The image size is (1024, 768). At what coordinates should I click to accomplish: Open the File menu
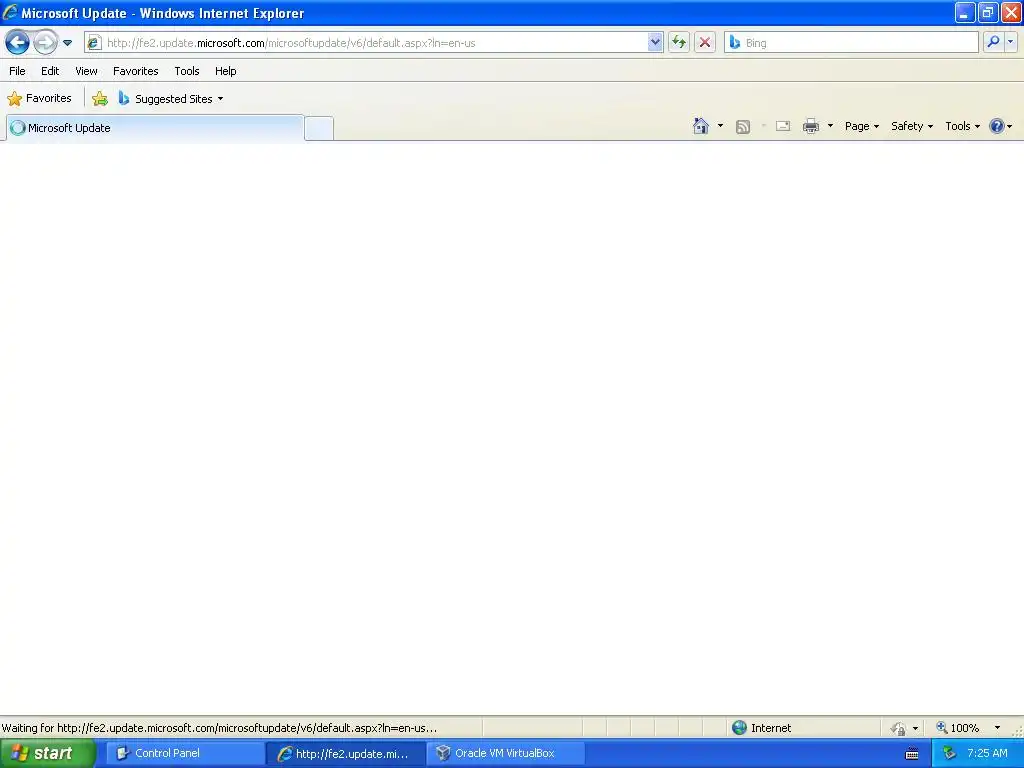coord(18,71)
